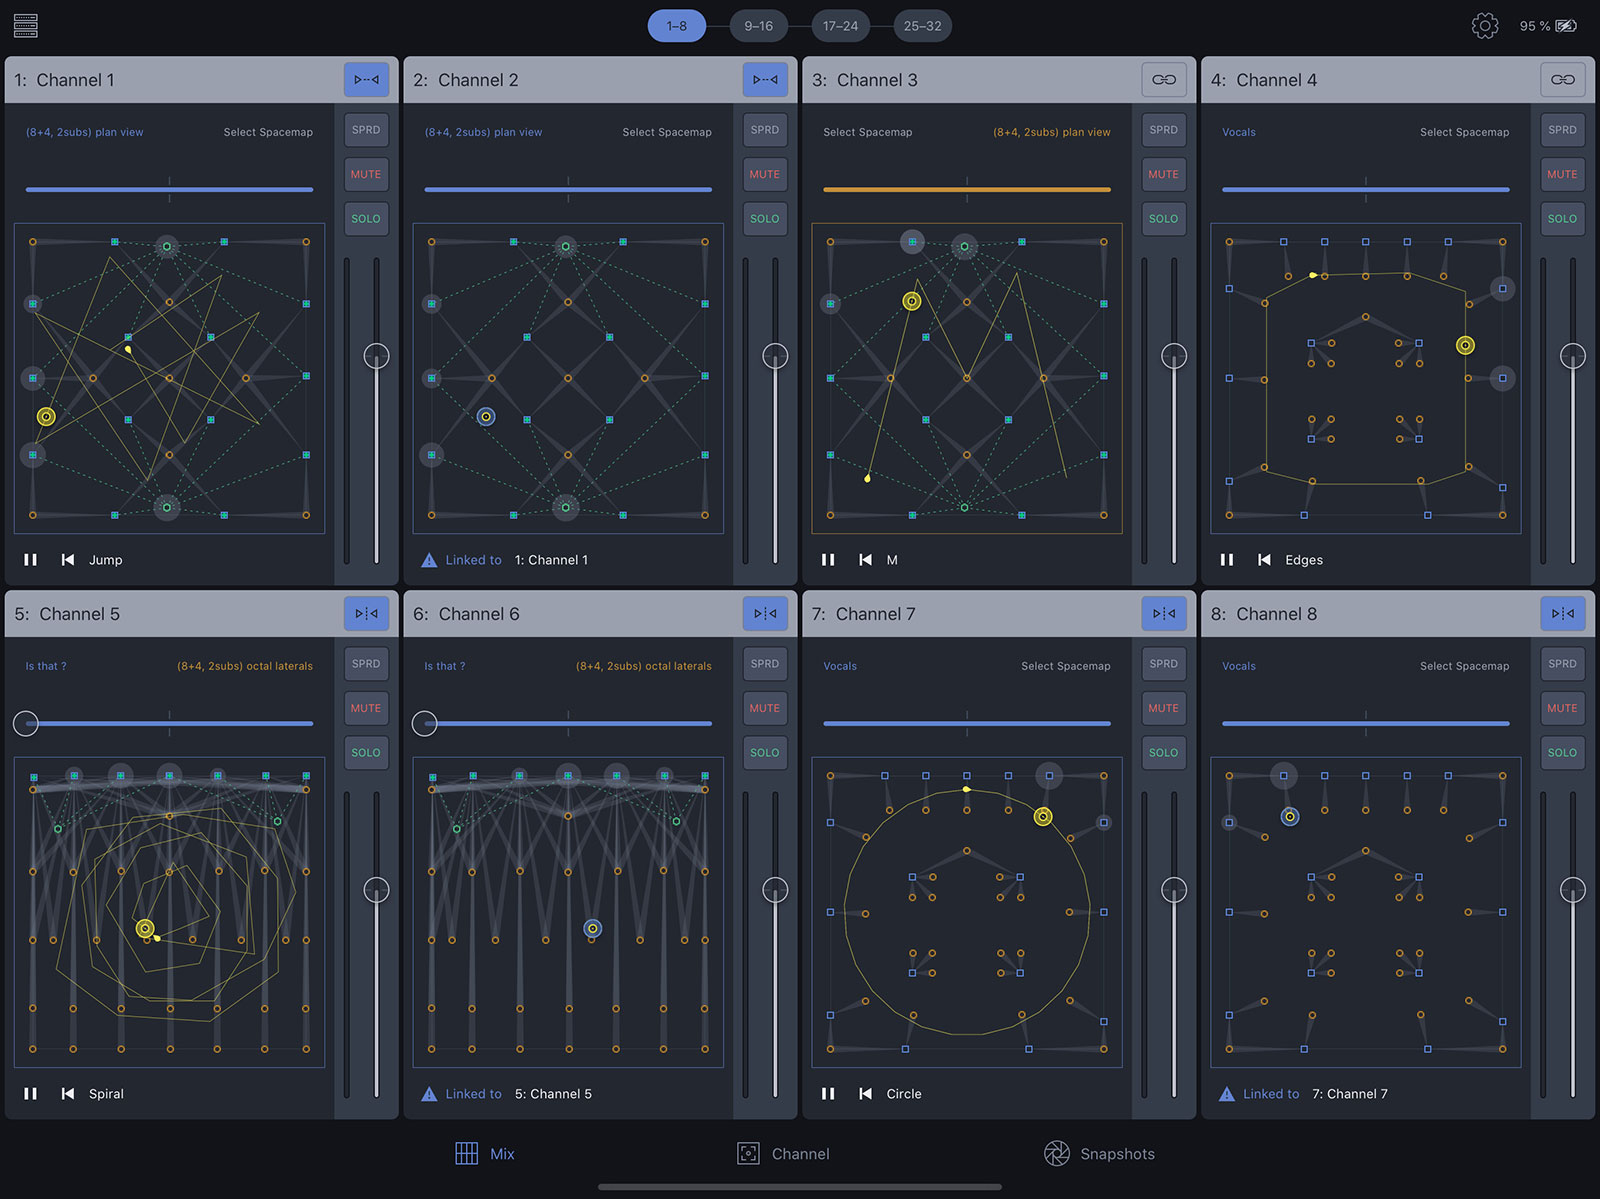Open octal laterals spacemap on Channel 5
The height and width of the screenshot is (1199, 1600).
(x=245, y=666)
